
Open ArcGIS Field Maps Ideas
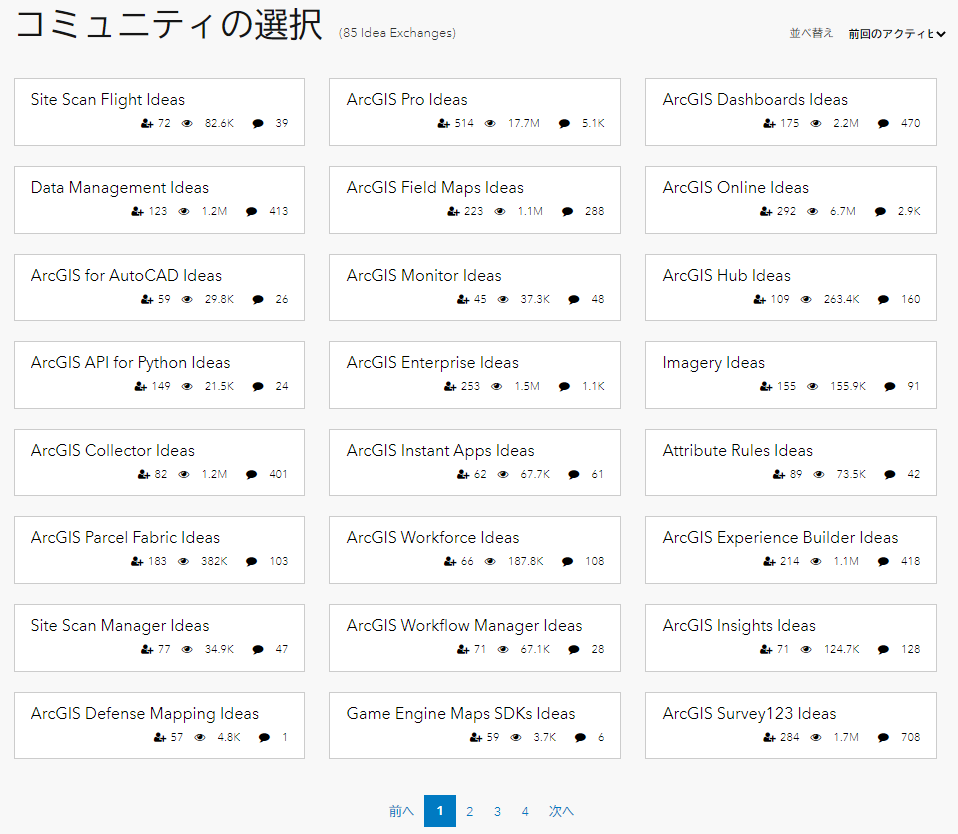(x=435, y=188)
